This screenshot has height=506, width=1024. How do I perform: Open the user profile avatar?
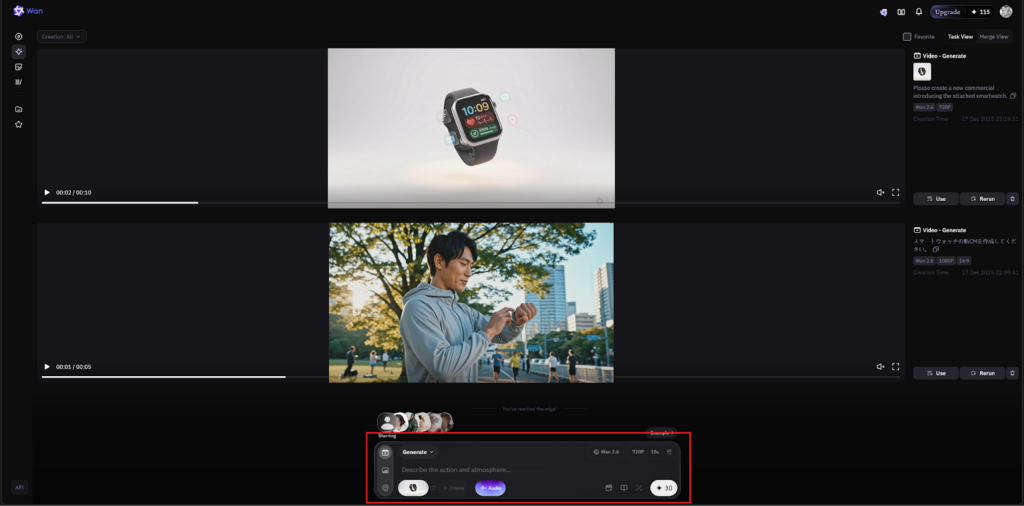coord(1006,12)
